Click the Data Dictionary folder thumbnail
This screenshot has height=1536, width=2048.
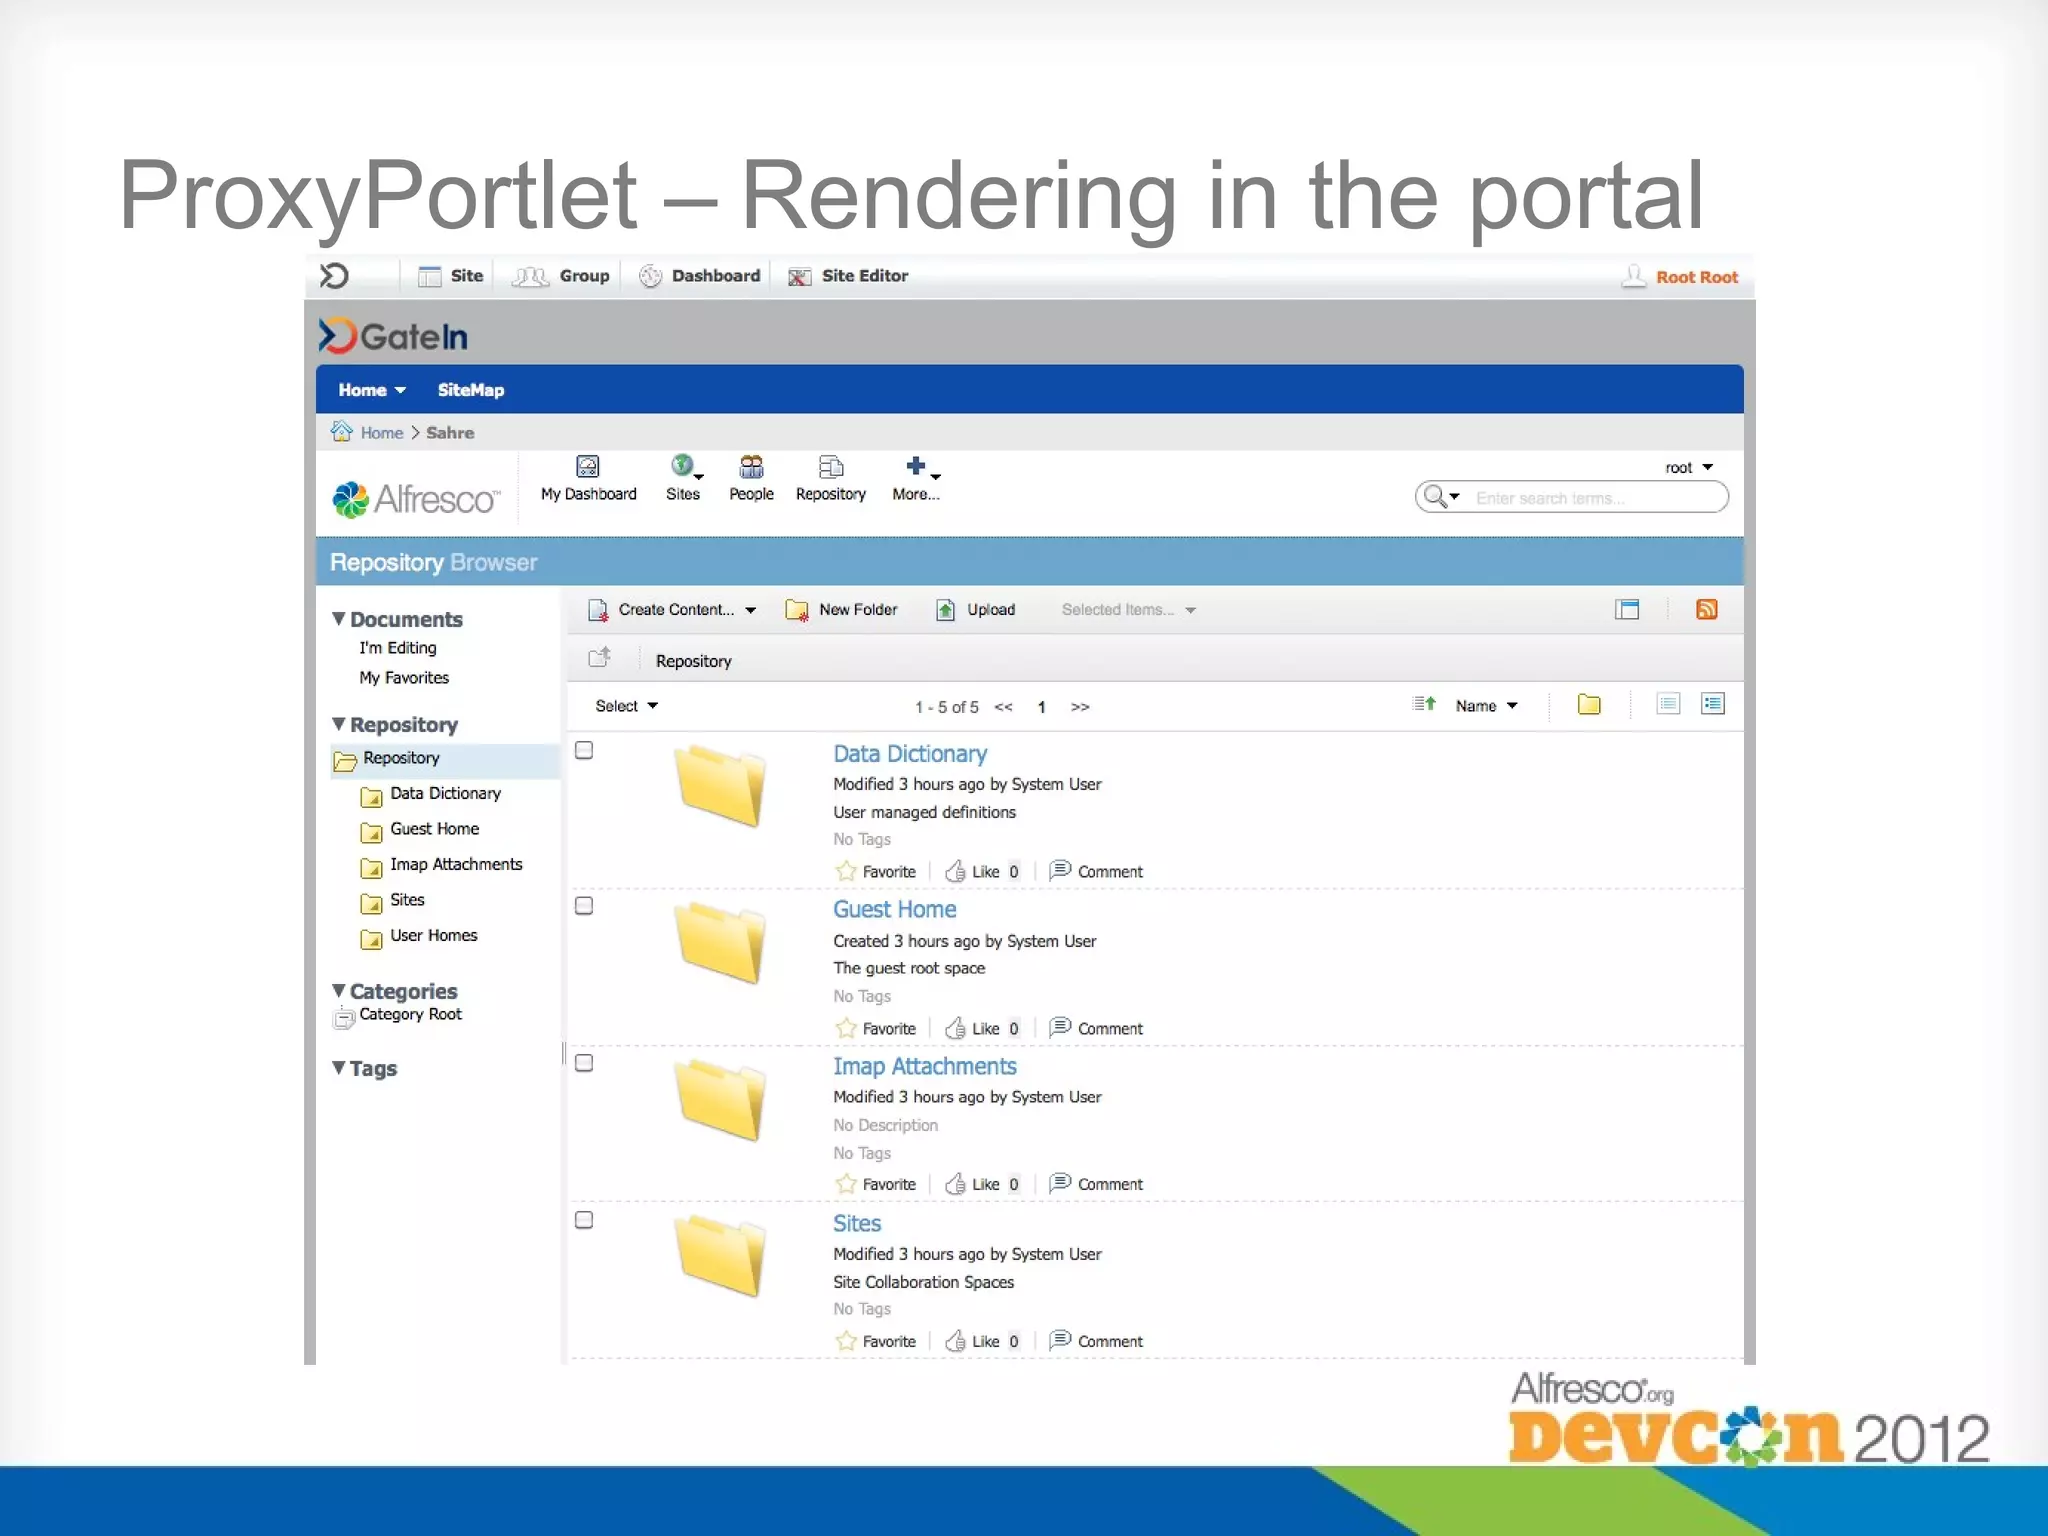pos(721,785)
